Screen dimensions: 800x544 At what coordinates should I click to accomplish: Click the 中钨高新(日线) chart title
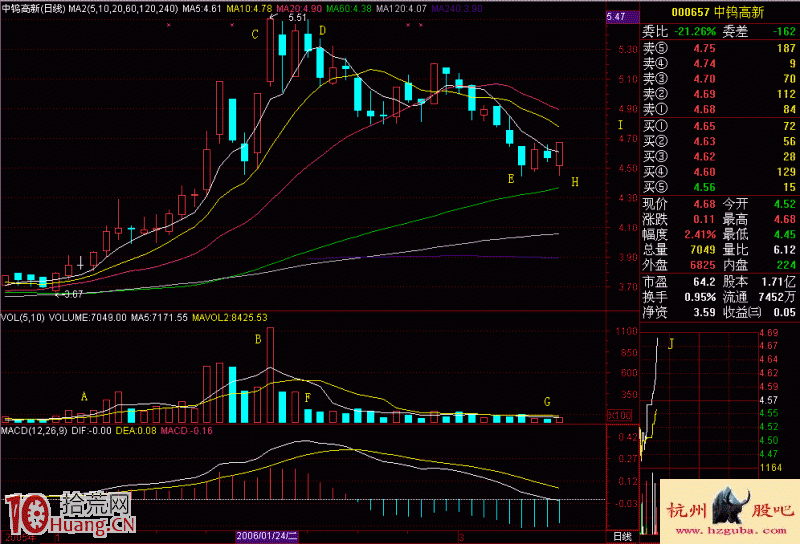(x=33, y=9)
